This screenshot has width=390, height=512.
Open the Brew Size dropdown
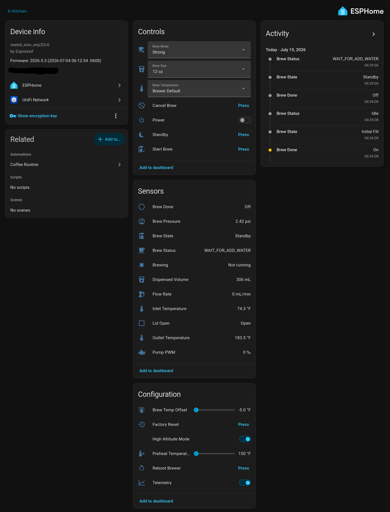[199, 69]
